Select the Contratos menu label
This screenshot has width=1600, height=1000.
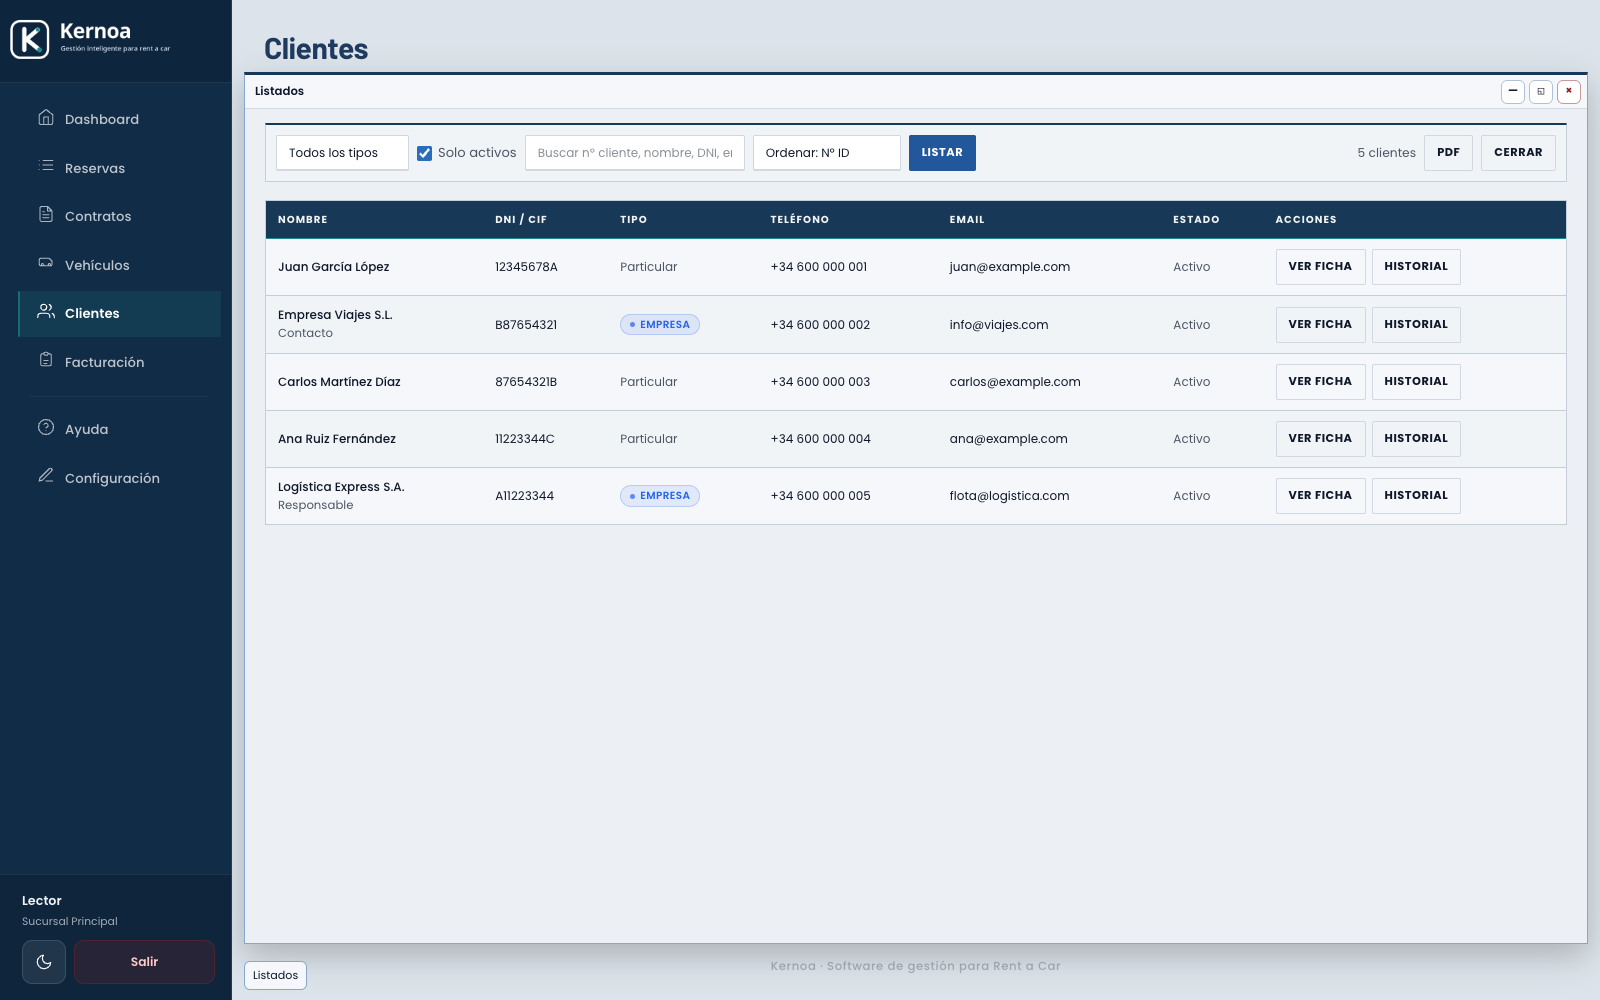pos(98,216)
